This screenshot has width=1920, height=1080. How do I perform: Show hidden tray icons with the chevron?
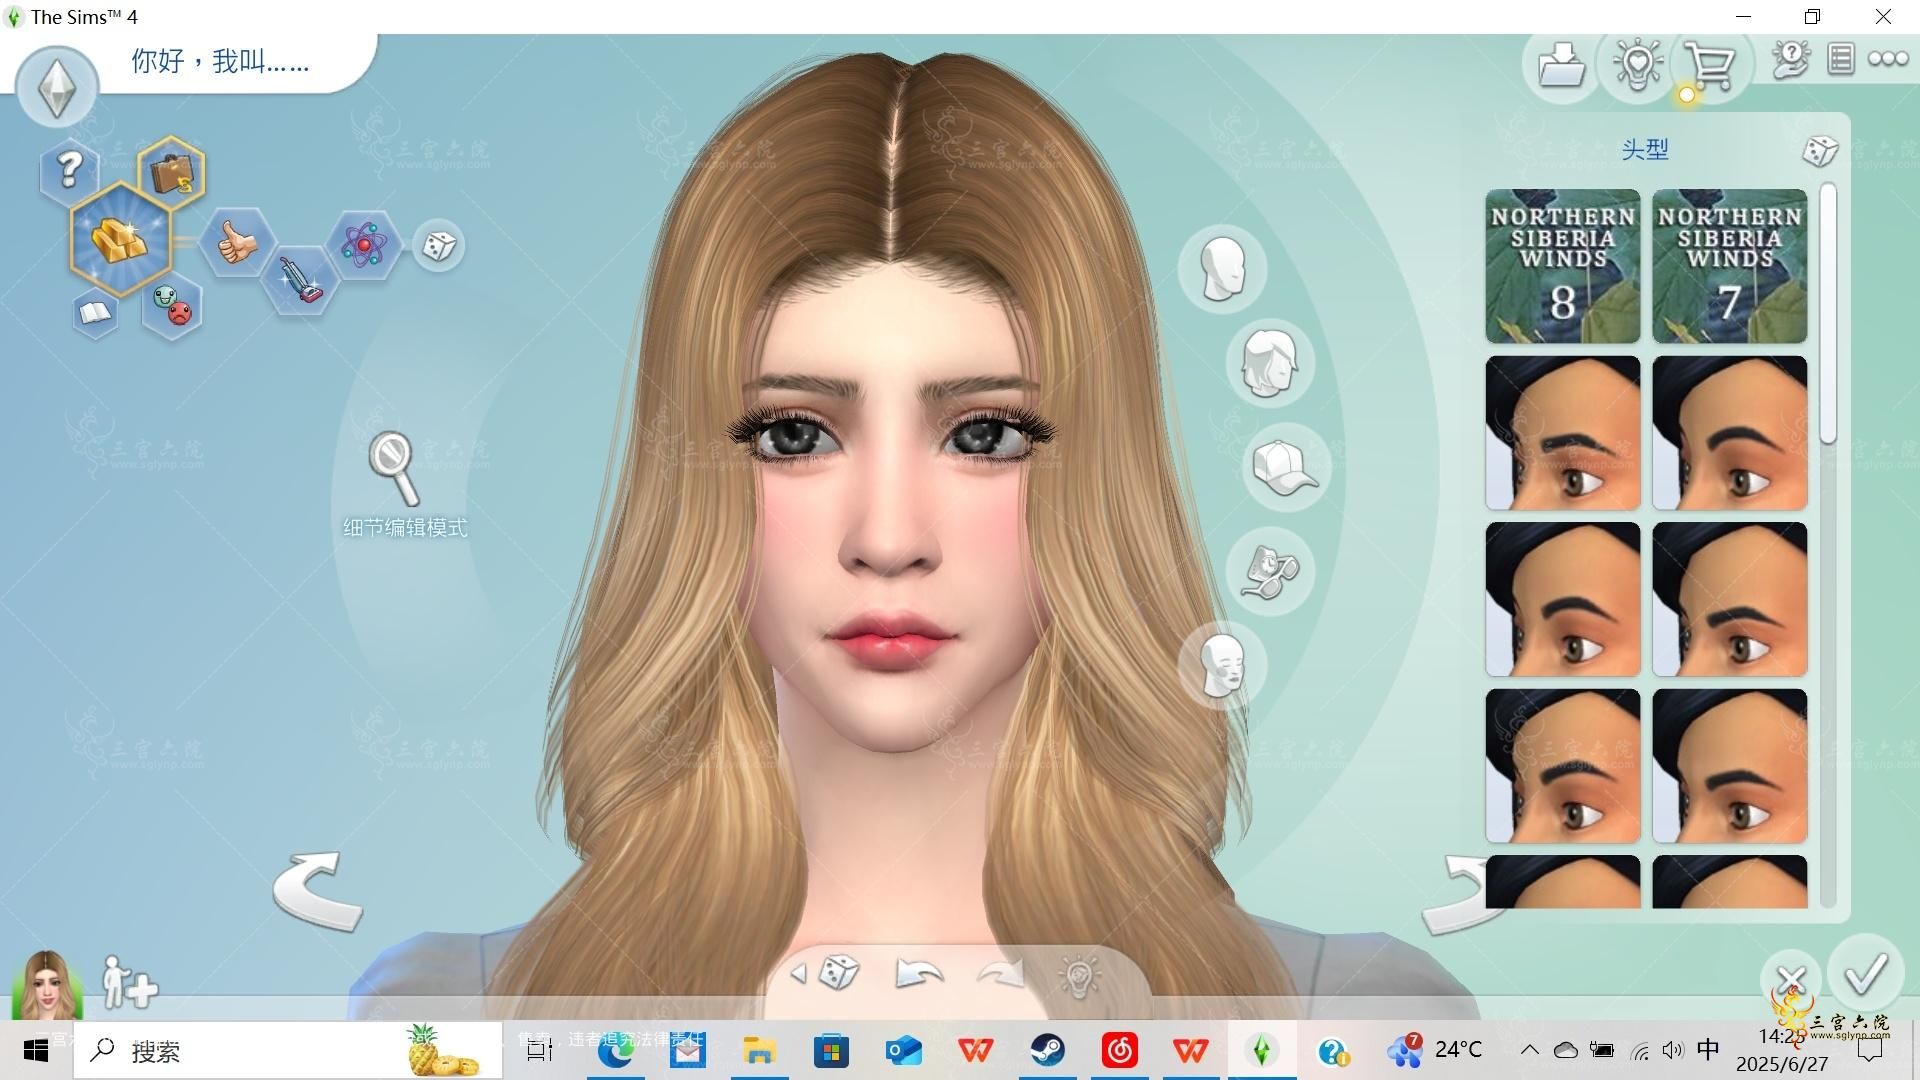click(x=1529, y=1050)
